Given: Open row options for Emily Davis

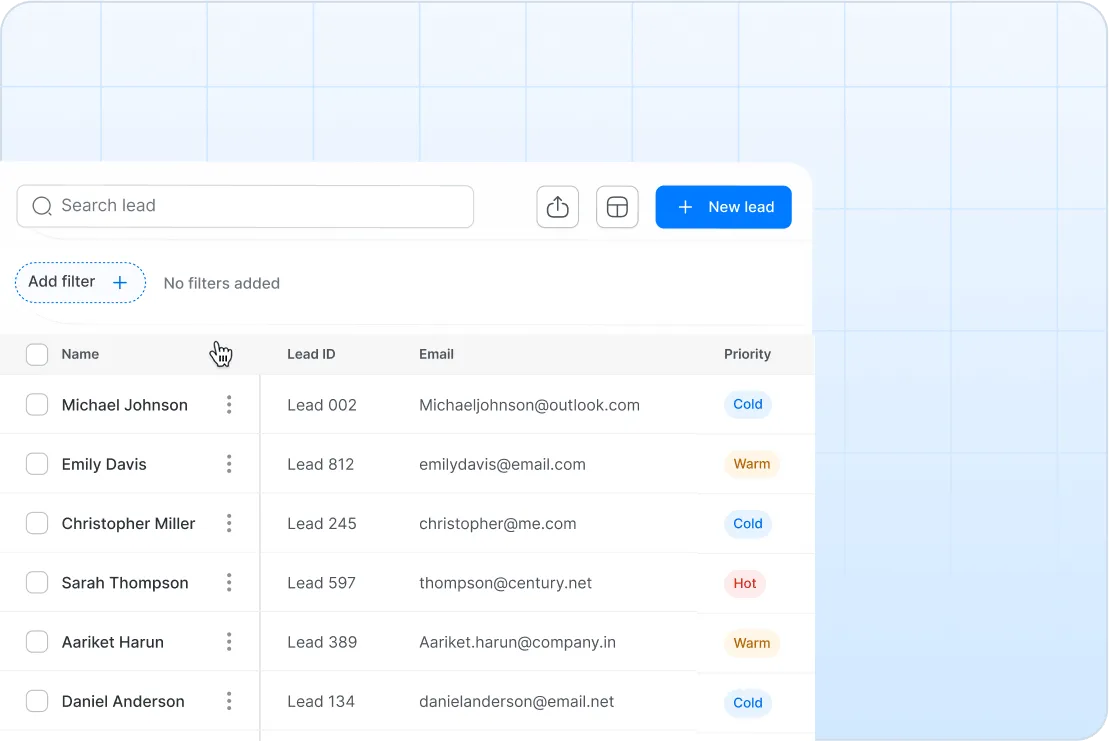Looking at the screenshot, I should click(x=229, y=464).
